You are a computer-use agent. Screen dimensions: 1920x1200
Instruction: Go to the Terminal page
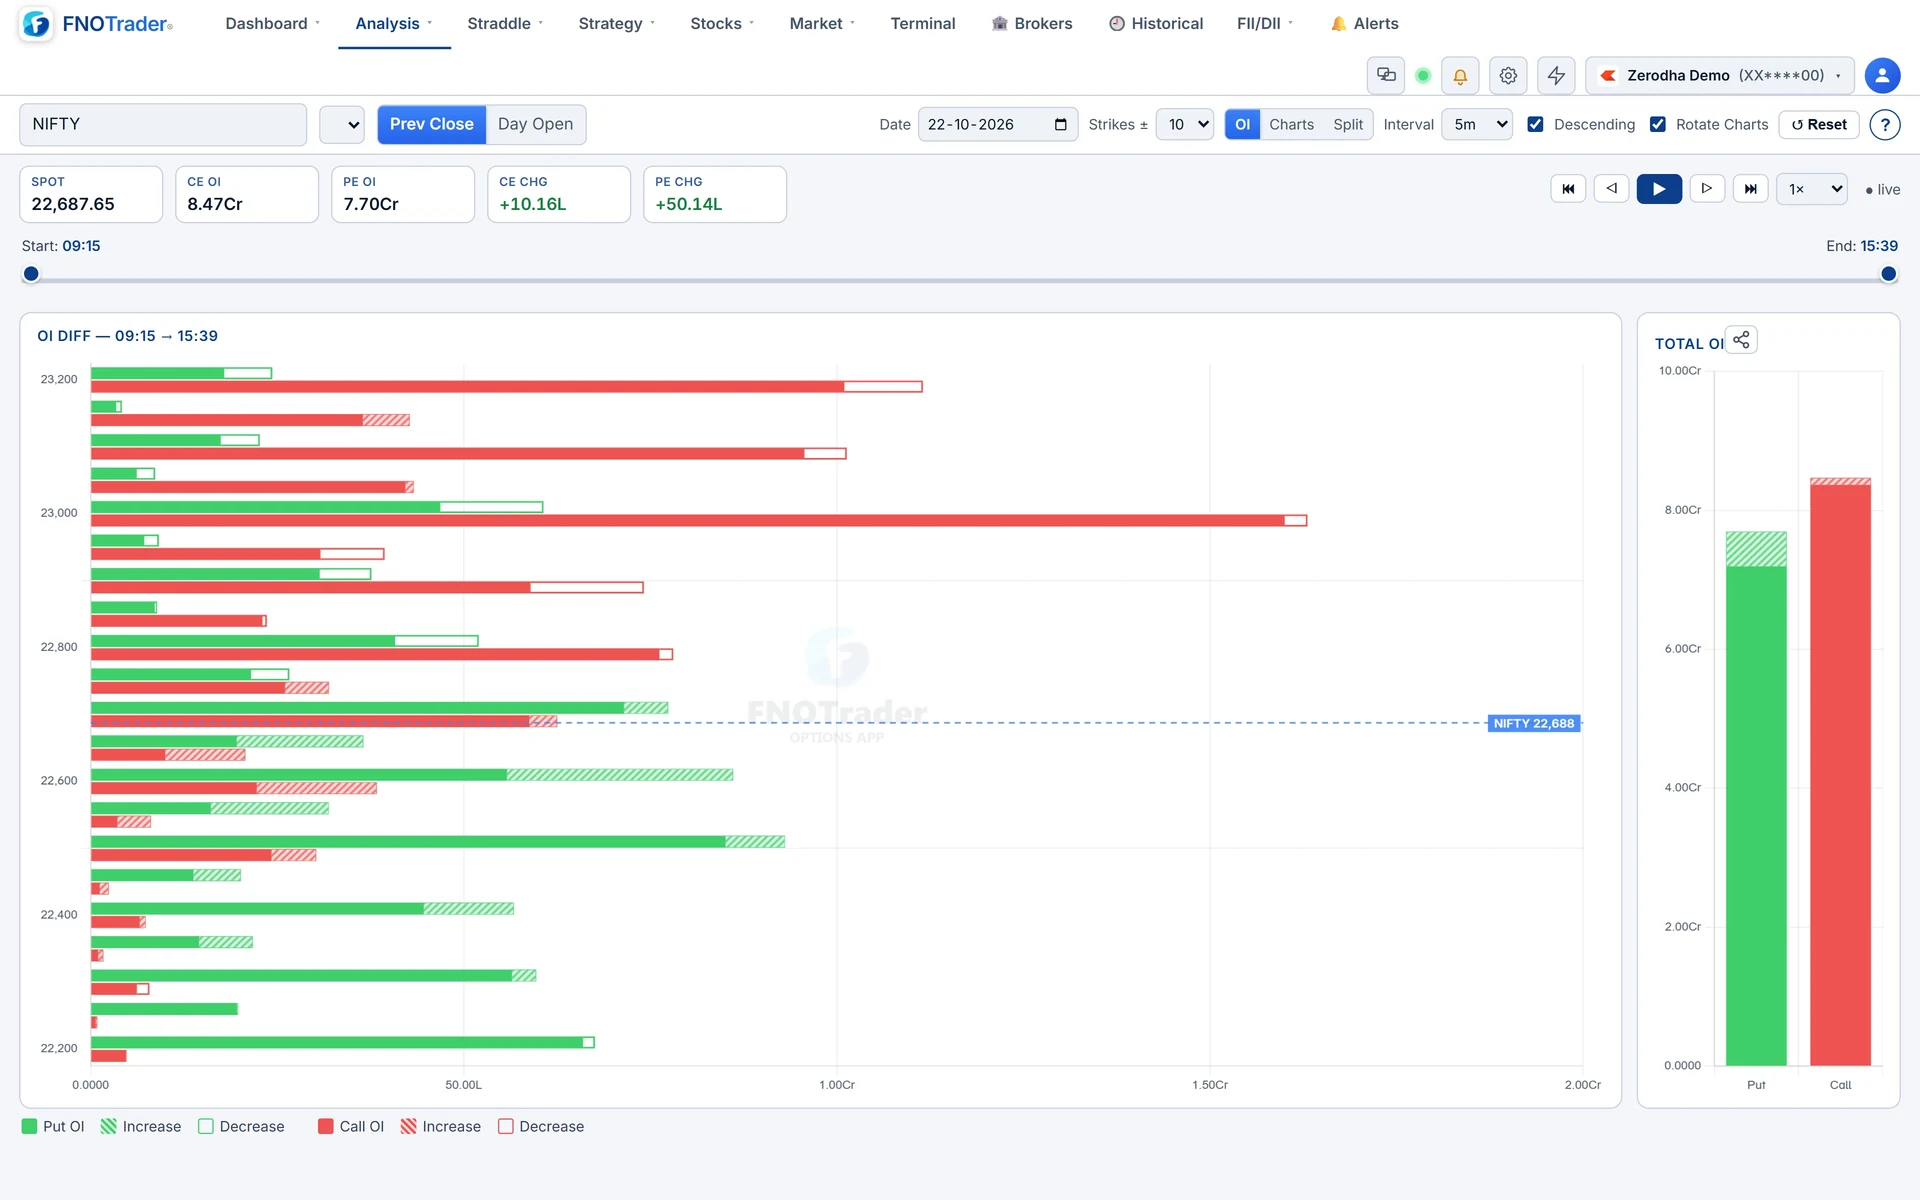pyautogui.click(x=922, y=23)
